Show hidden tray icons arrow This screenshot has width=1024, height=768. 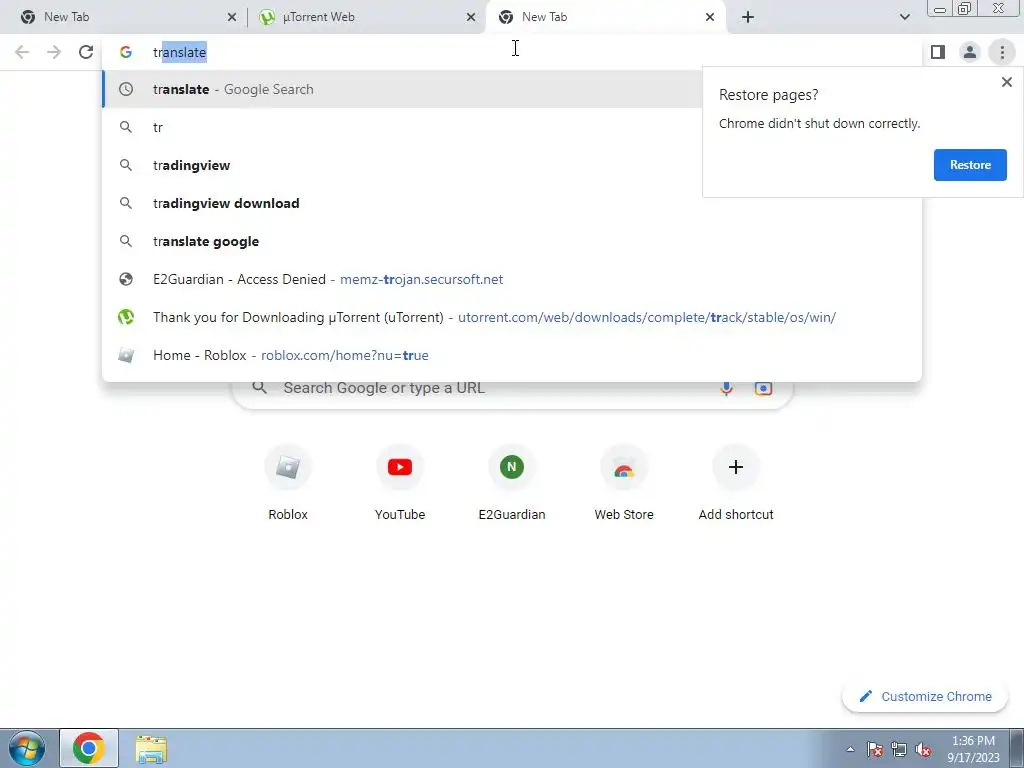[x=850, y=749]
